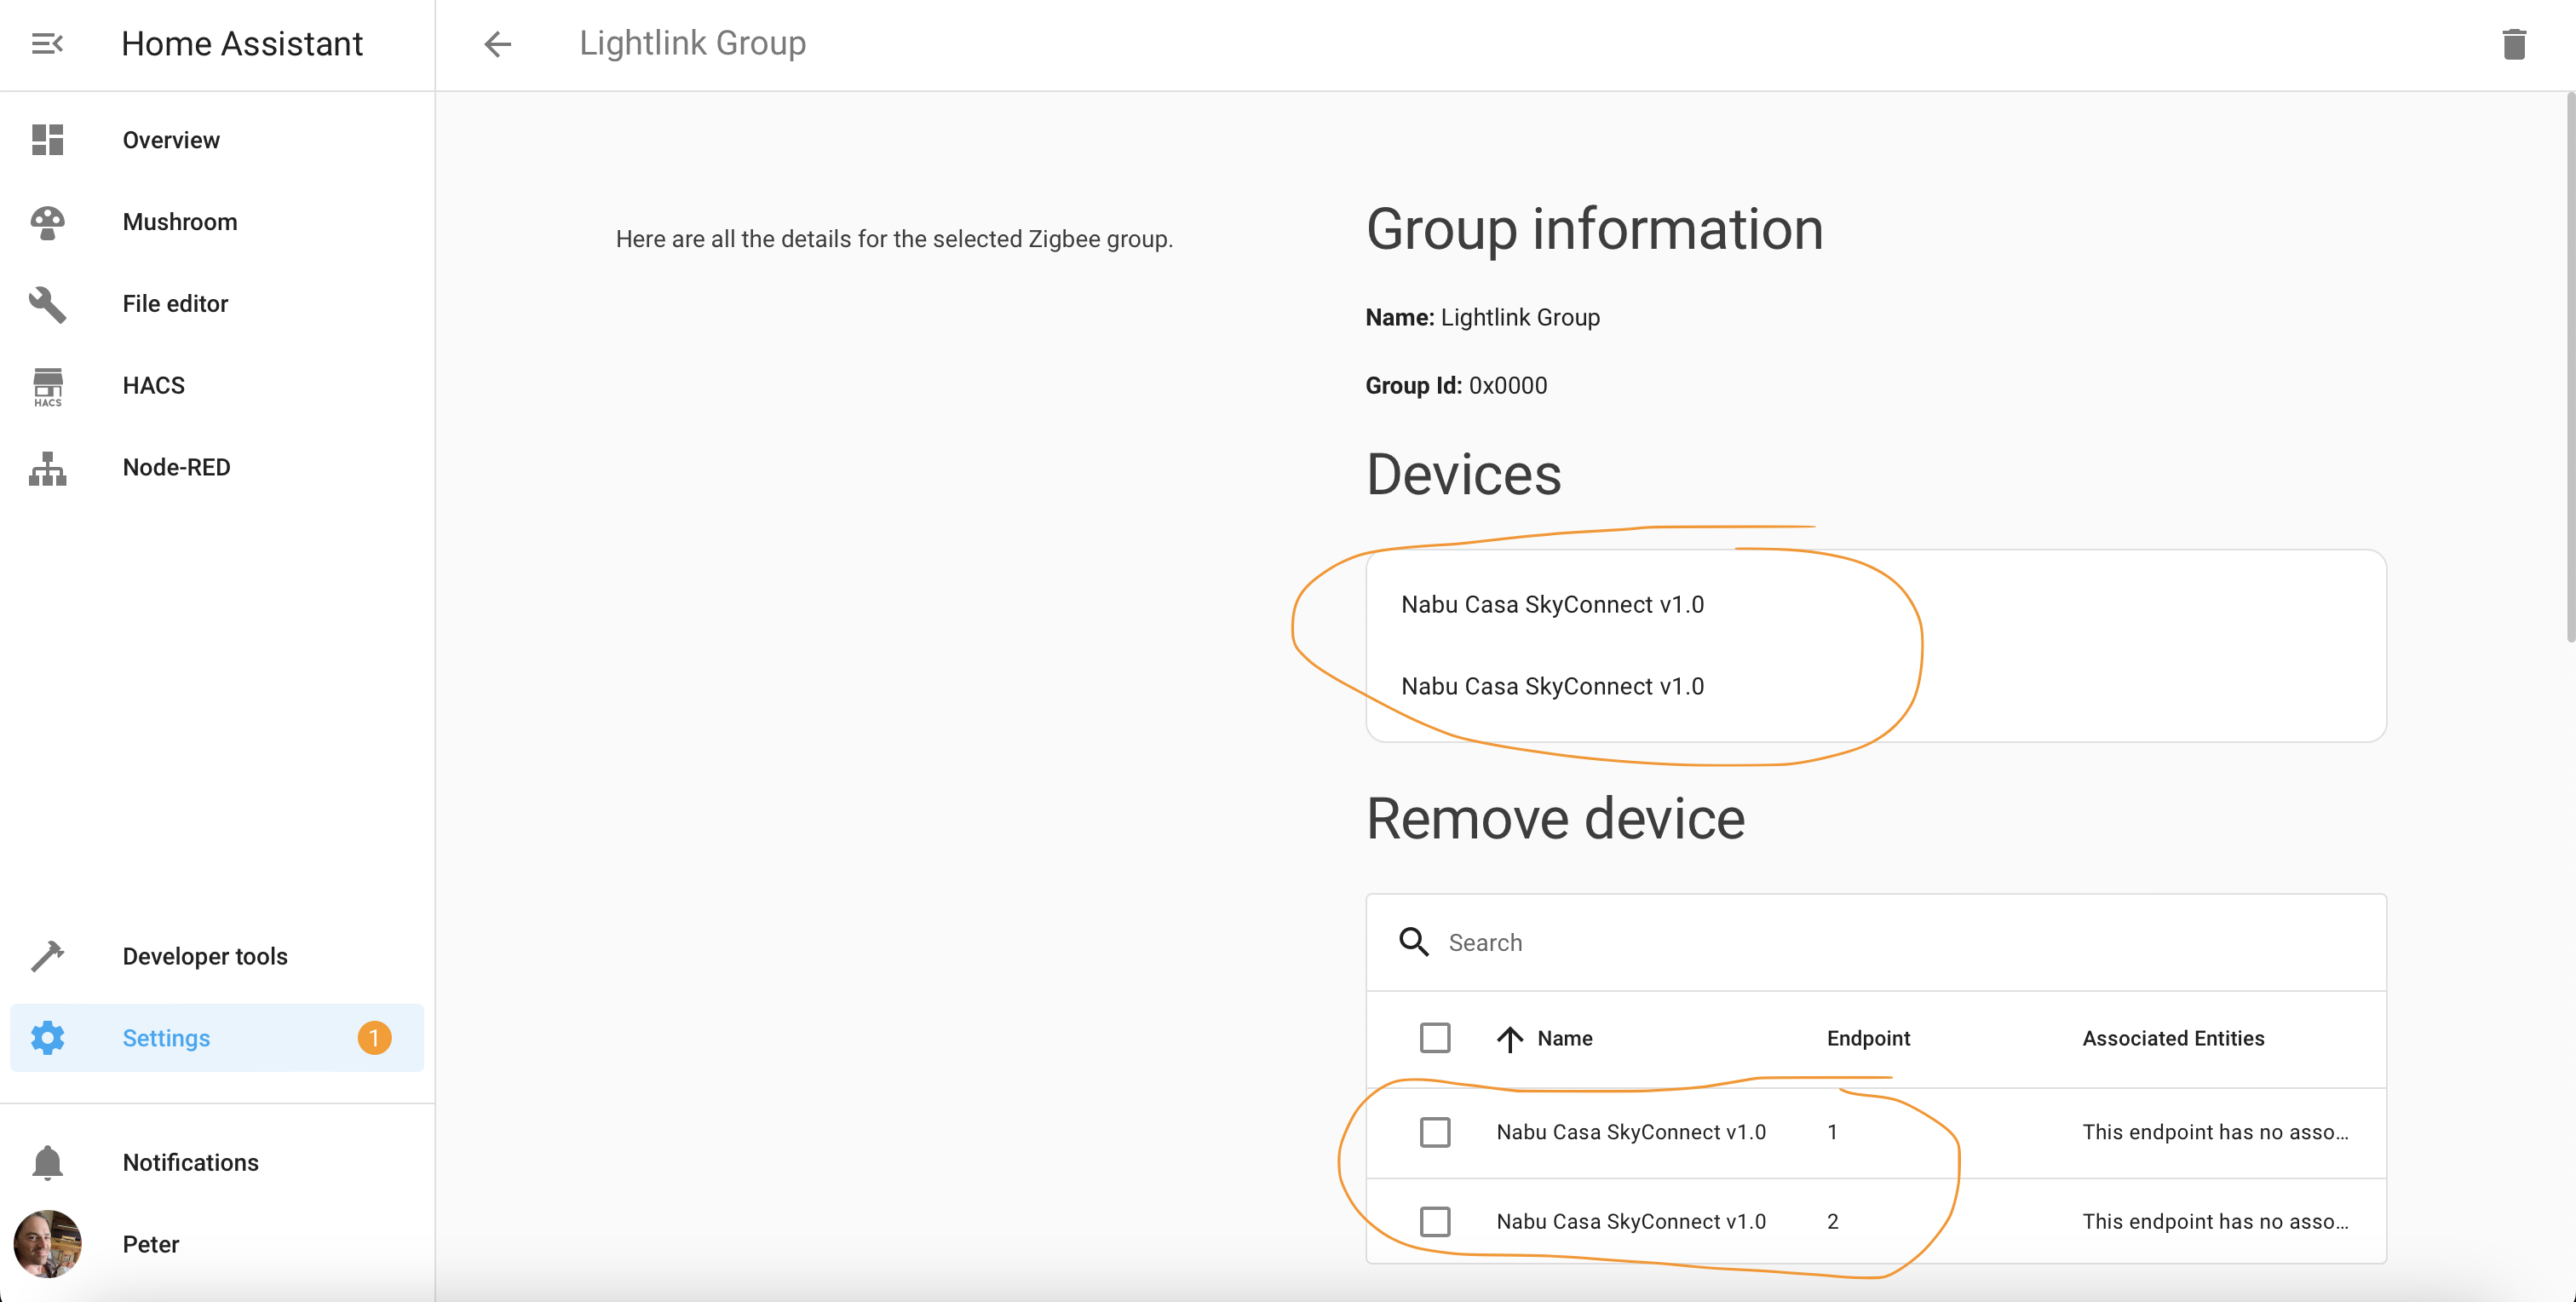
Task: Sort by Associated Entities column
Action: point(2172,1038)
